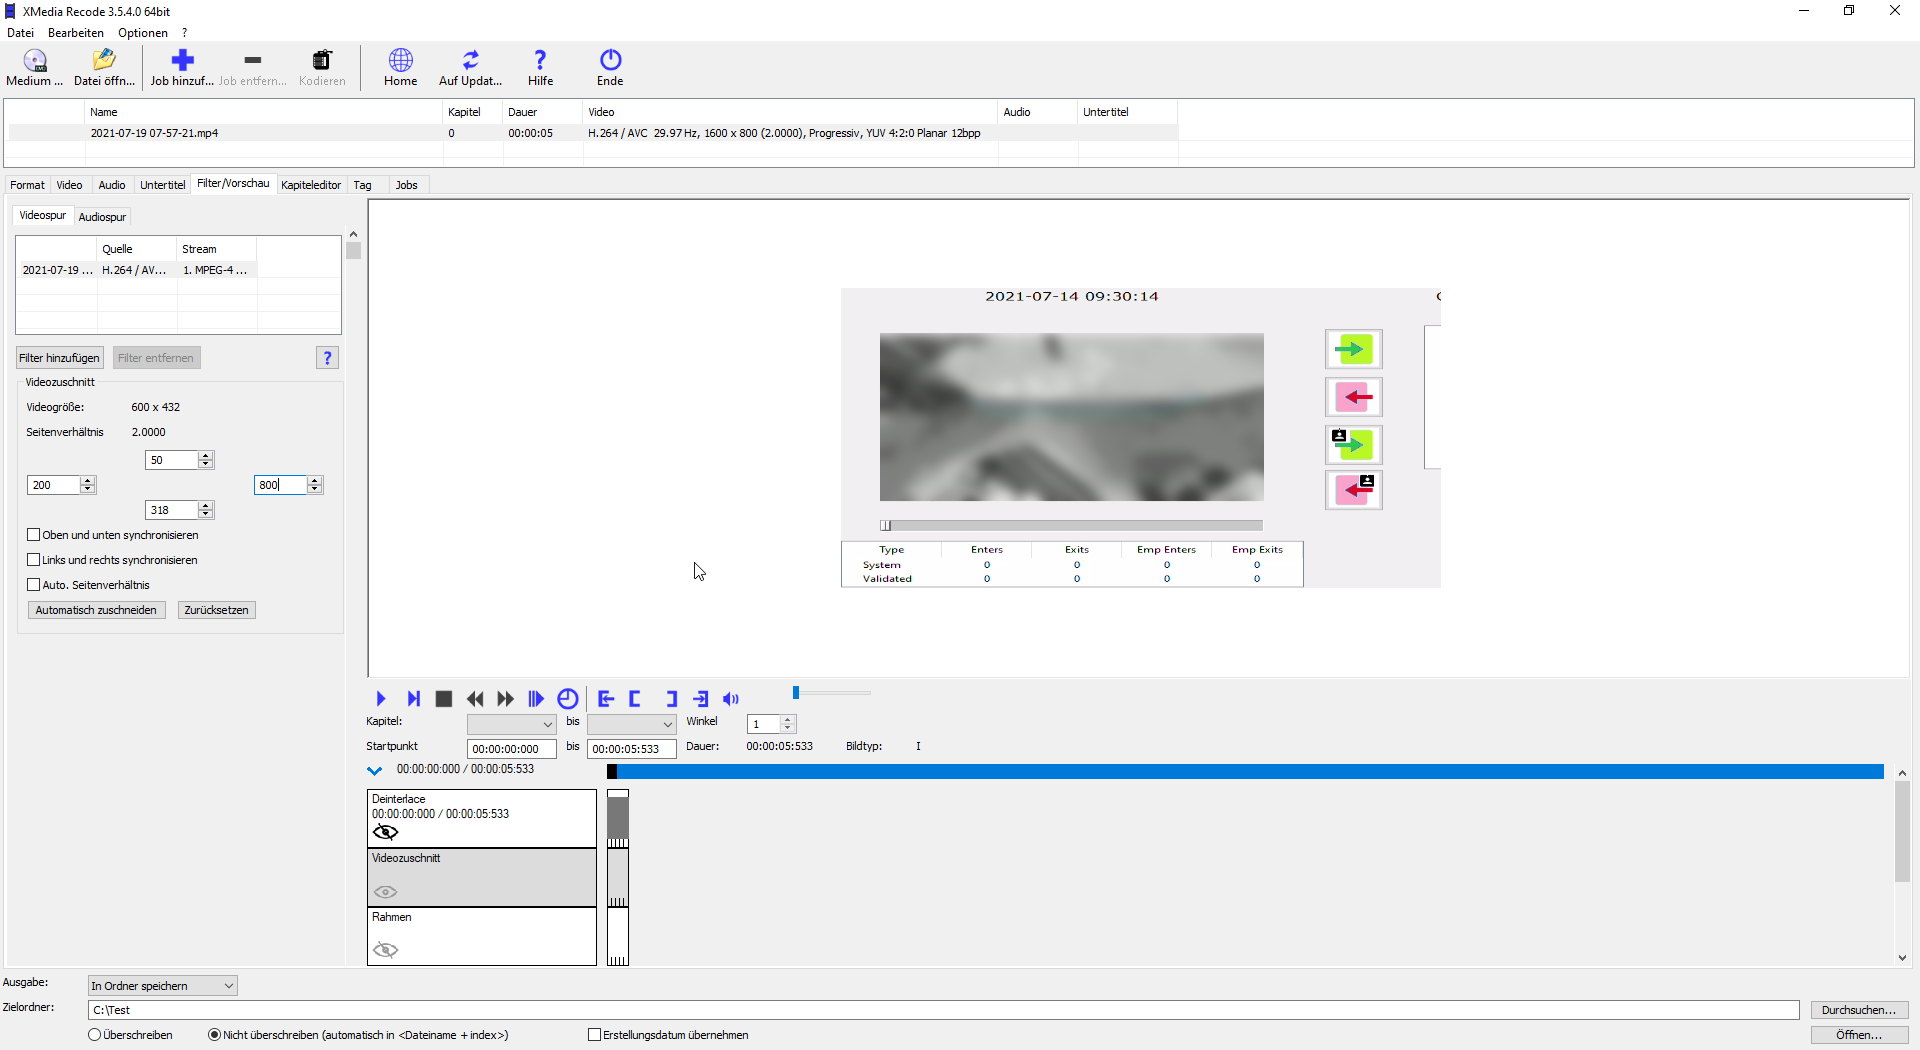Check Erstellungsdatum übernehmen
The image size is (1920, 1050).
(x=594, y=1035)
